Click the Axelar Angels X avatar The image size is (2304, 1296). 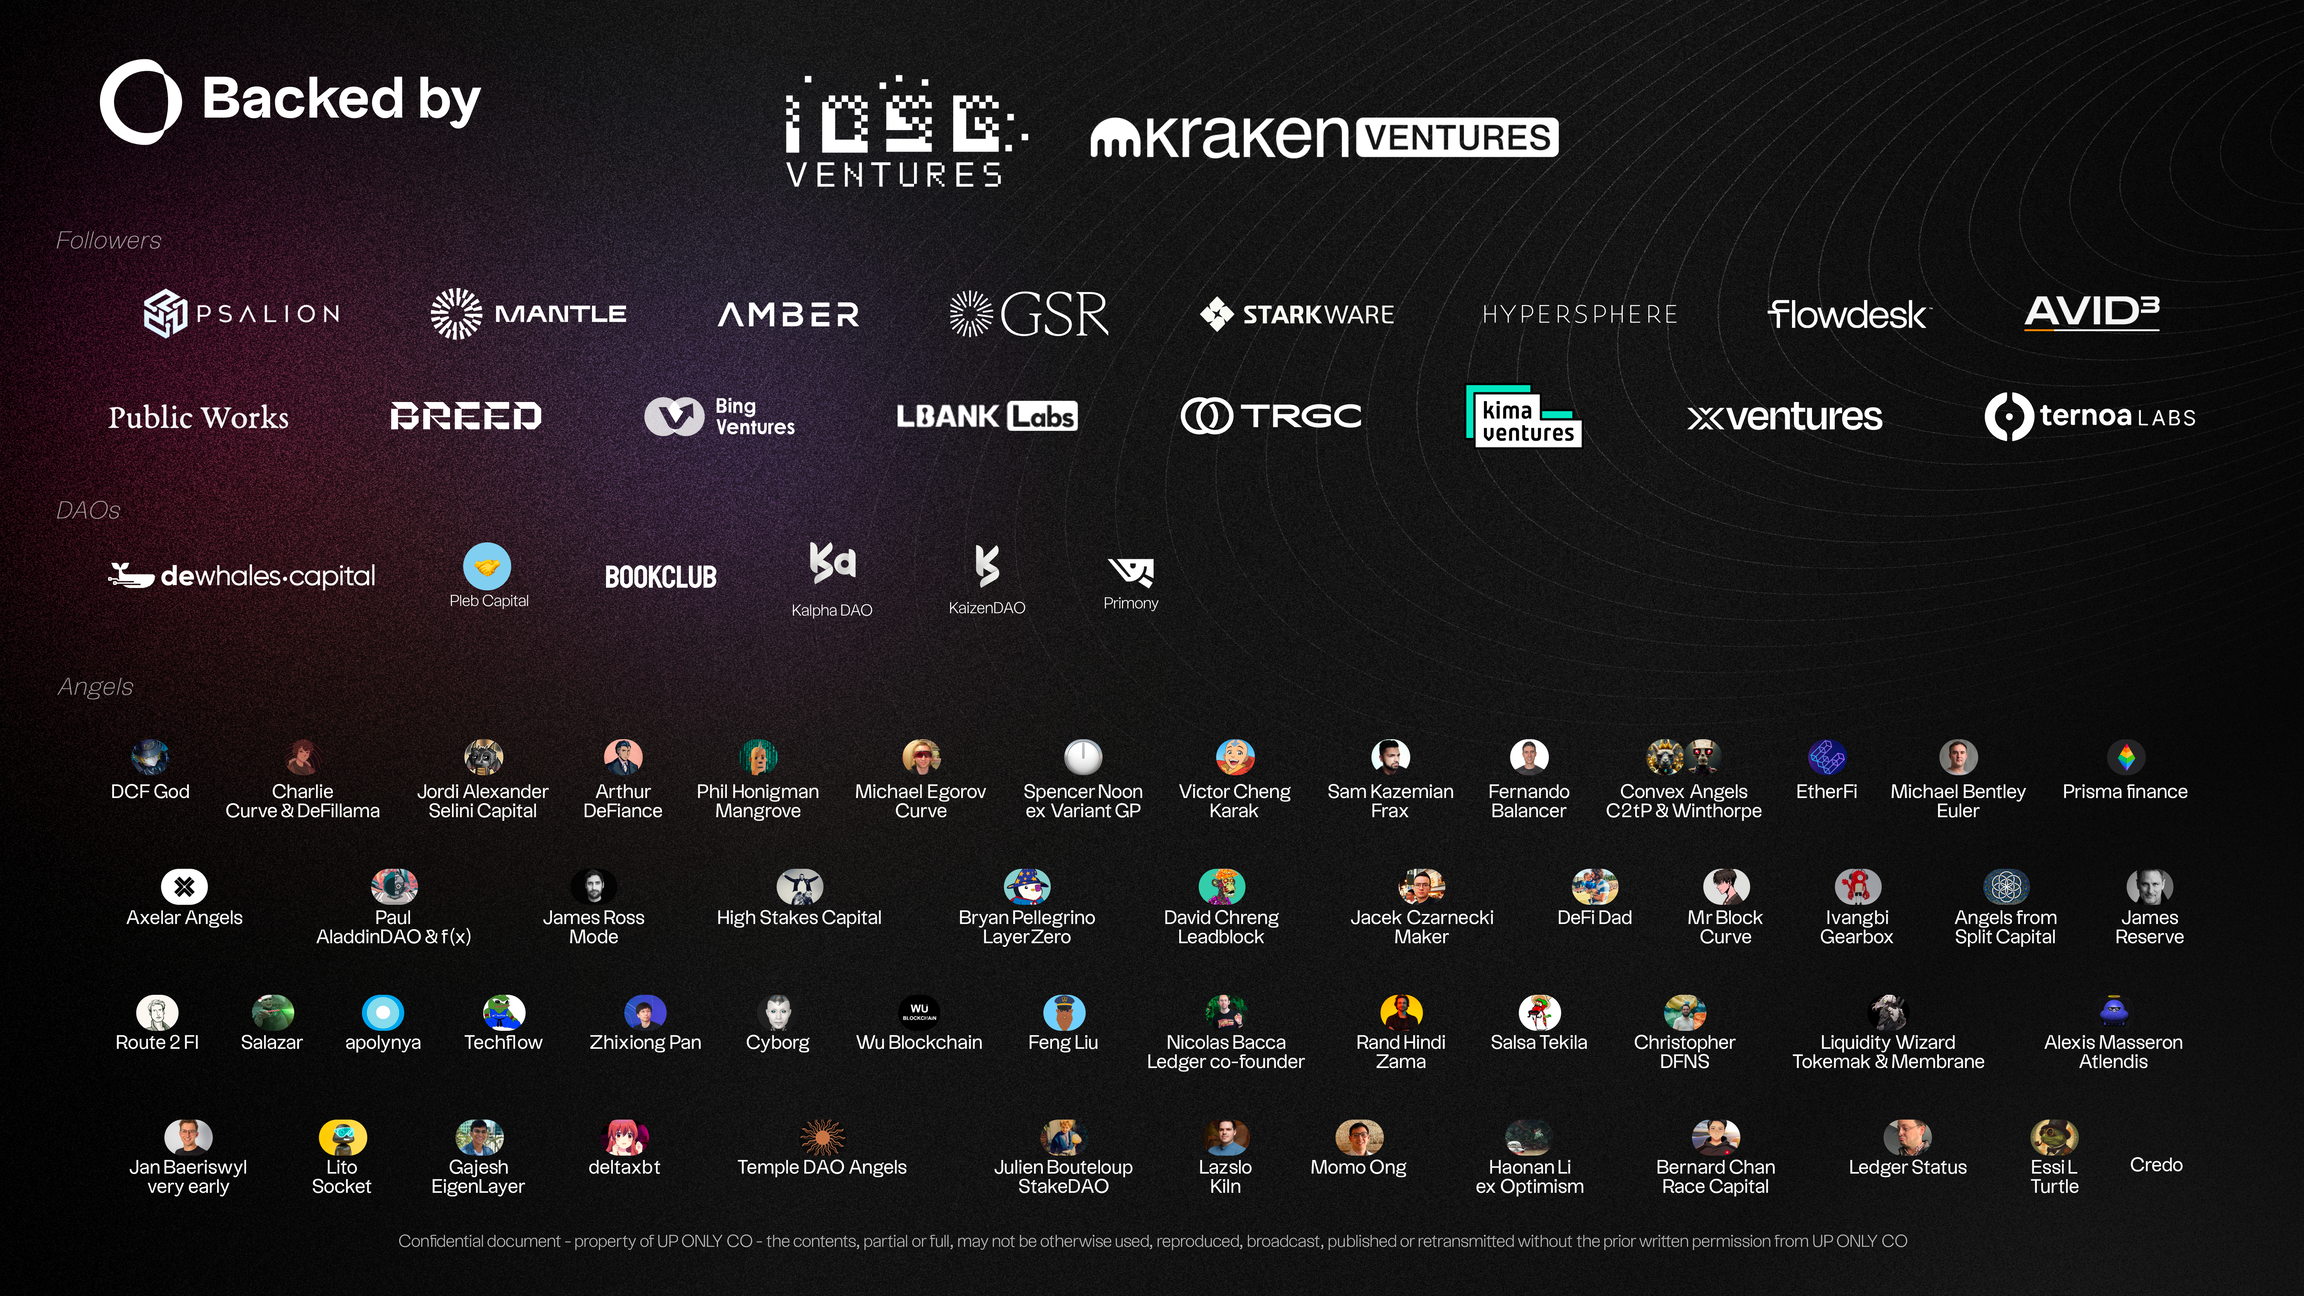coord(184,886)
